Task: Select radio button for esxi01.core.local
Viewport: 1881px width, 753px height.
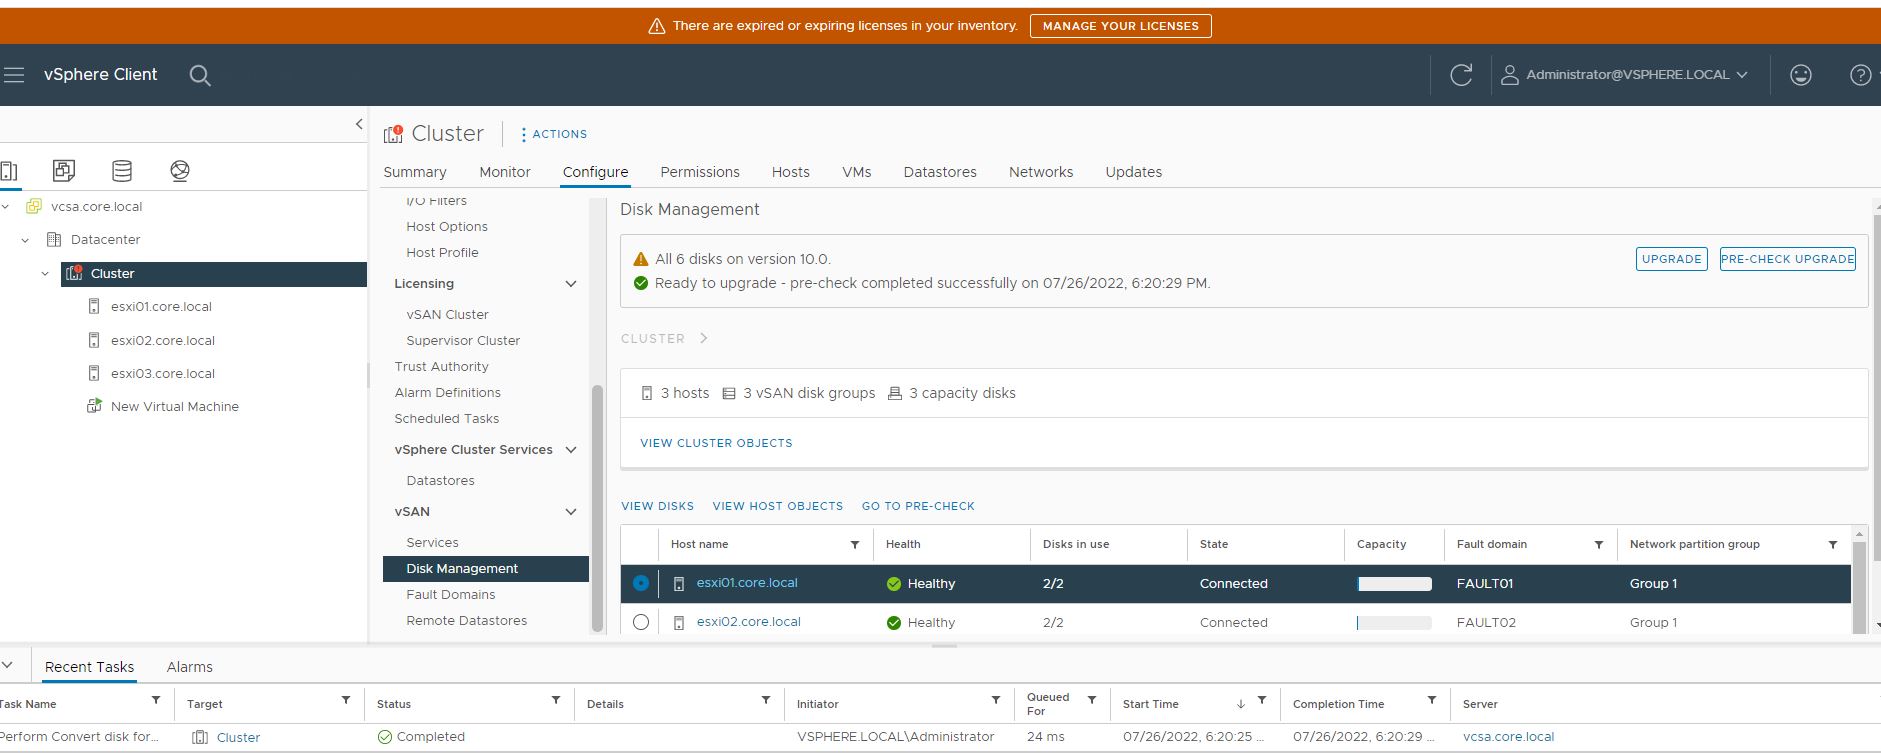Action: (x=641, y=583)
